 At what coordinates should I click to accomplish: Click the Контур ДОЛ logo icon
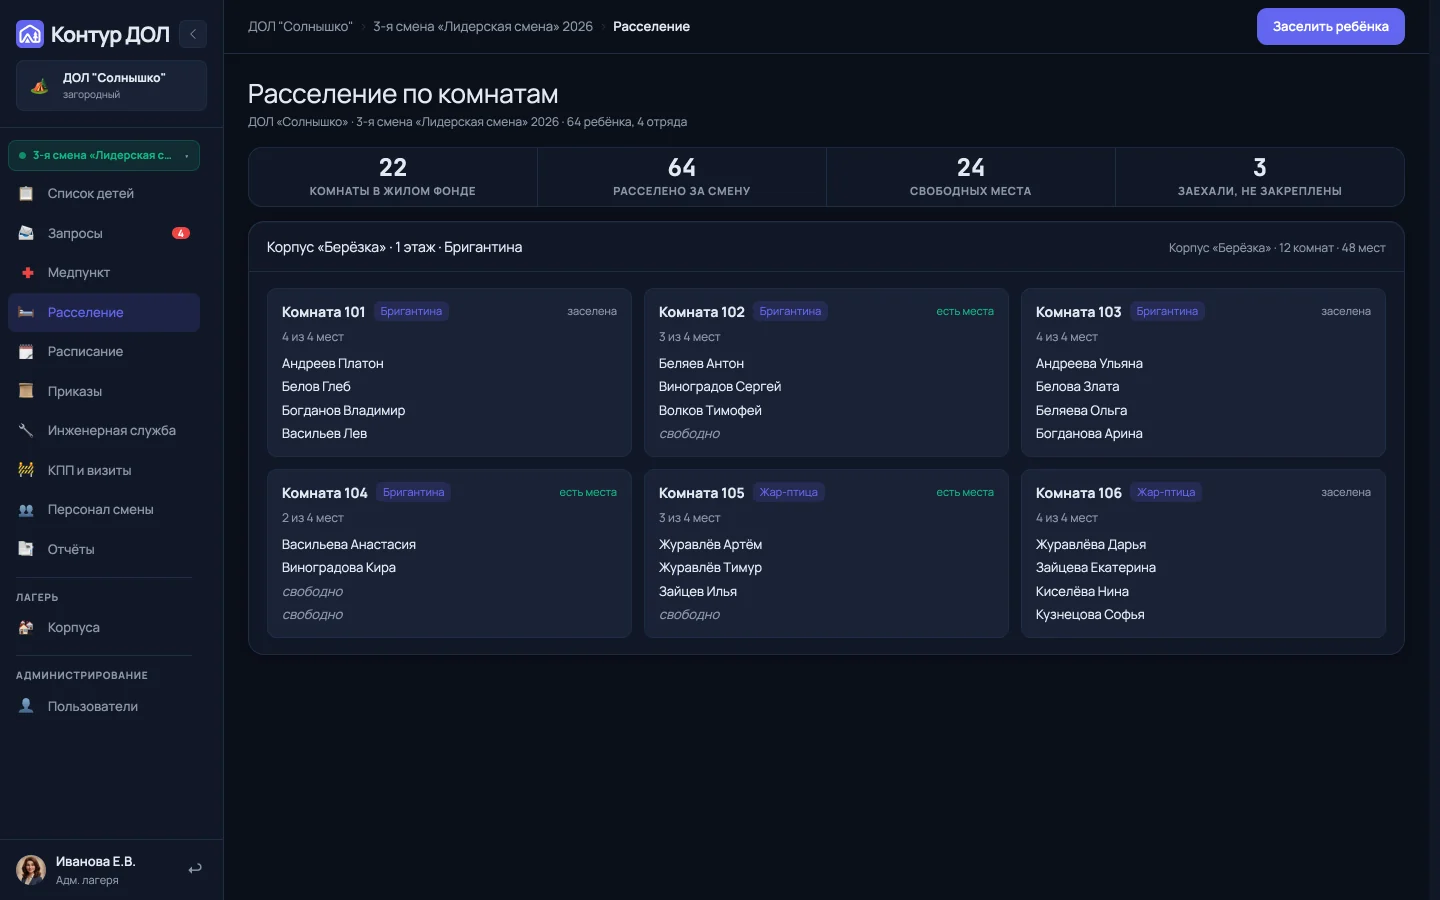click(30, 34)
